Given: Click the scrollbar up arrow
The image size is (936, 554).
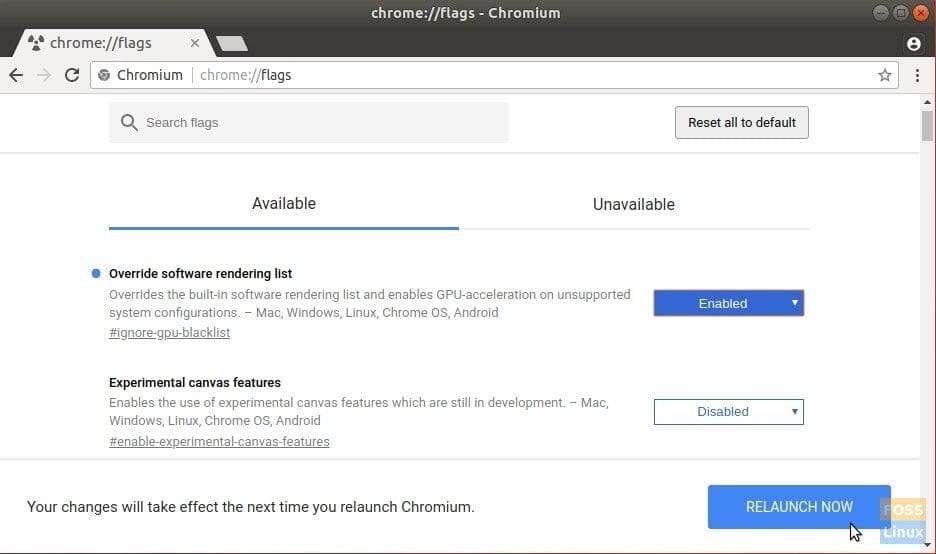Looking at the screenshot, I should (x=927, y=102).
